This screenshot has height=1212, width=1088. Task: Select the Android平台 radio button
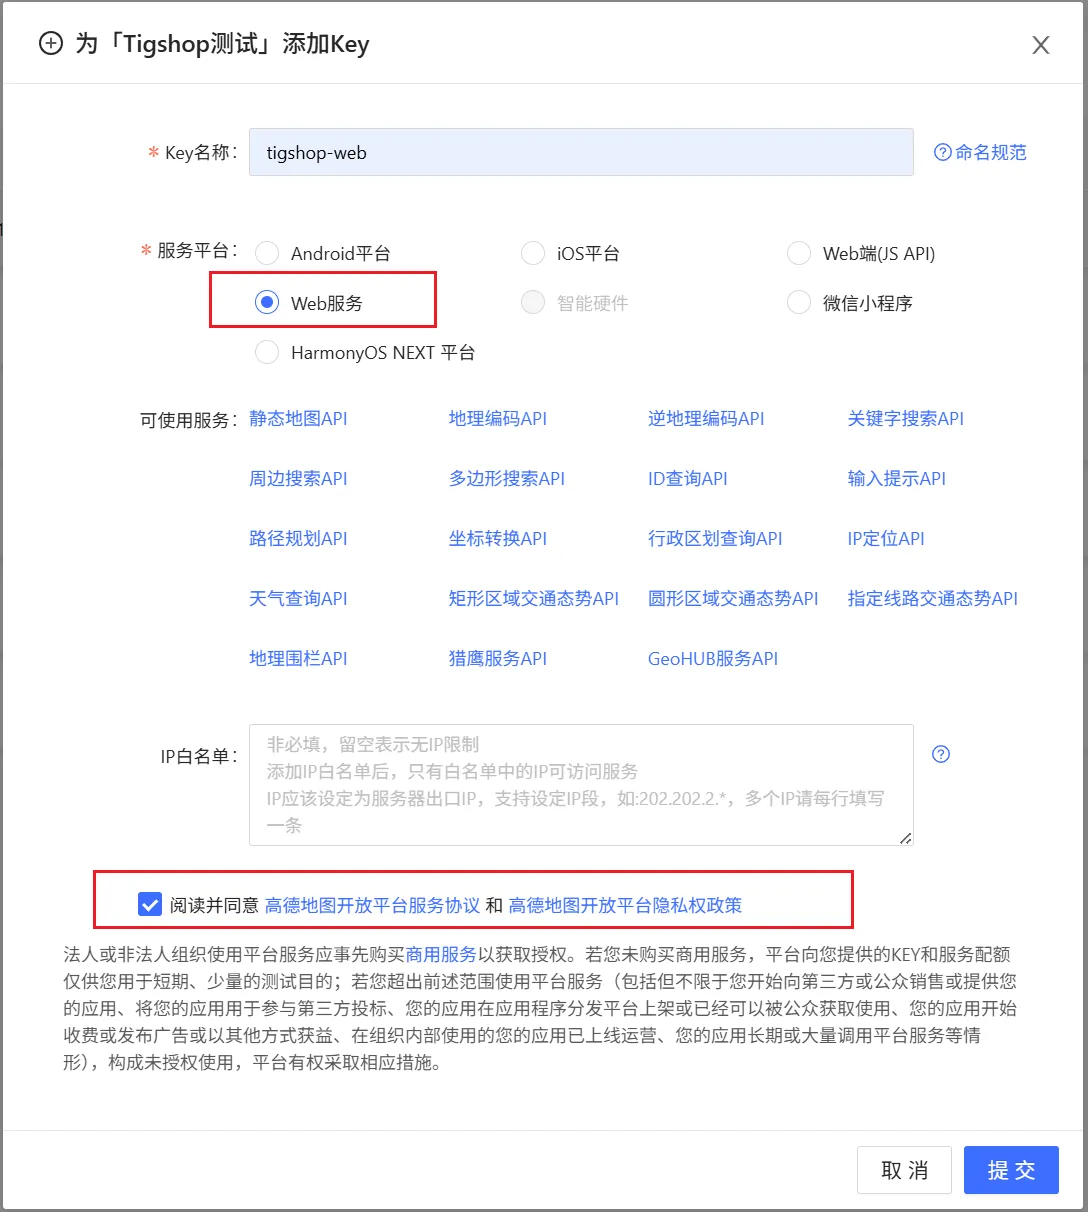(x=267, y=253)
